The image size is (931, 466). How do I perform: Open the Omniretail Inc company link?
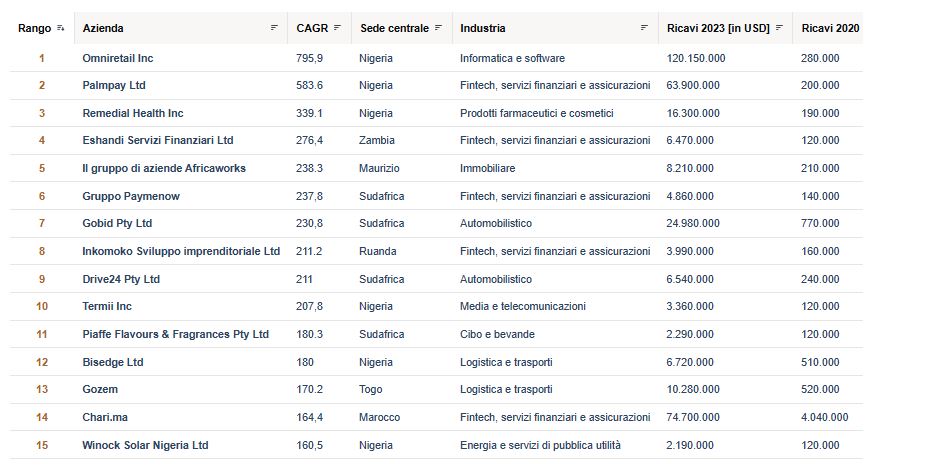[118, 58]
